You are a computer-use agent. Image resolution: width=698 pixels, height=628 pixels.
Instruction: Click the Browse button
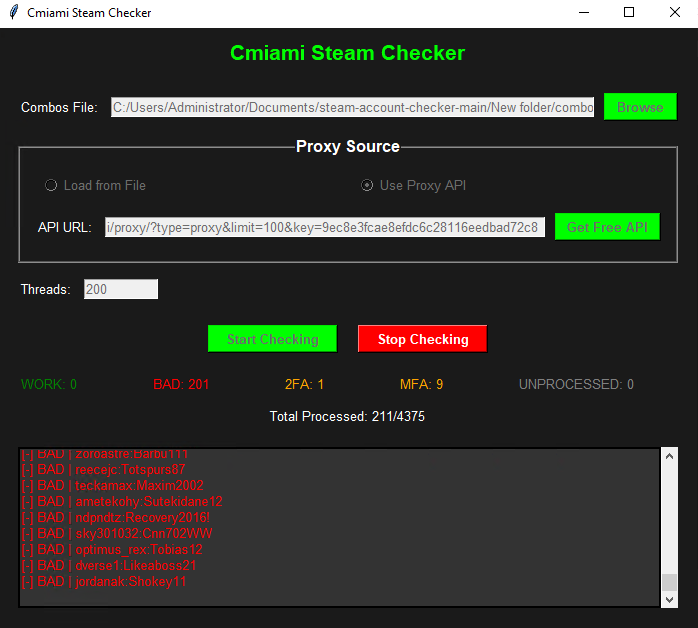click(x=640, y=107)
